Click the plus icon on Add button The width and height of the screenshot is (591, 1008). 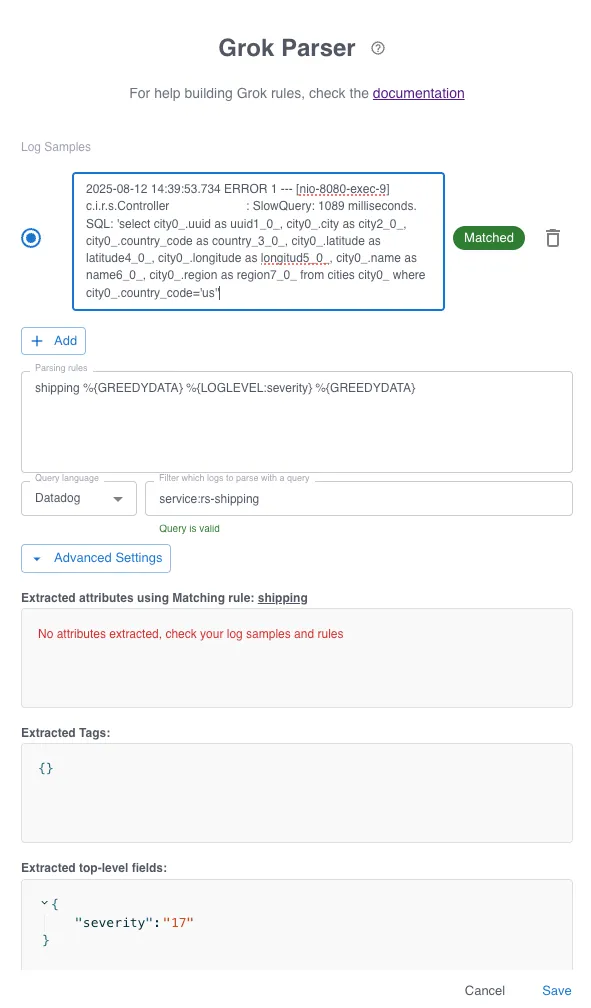coord(37,341)
